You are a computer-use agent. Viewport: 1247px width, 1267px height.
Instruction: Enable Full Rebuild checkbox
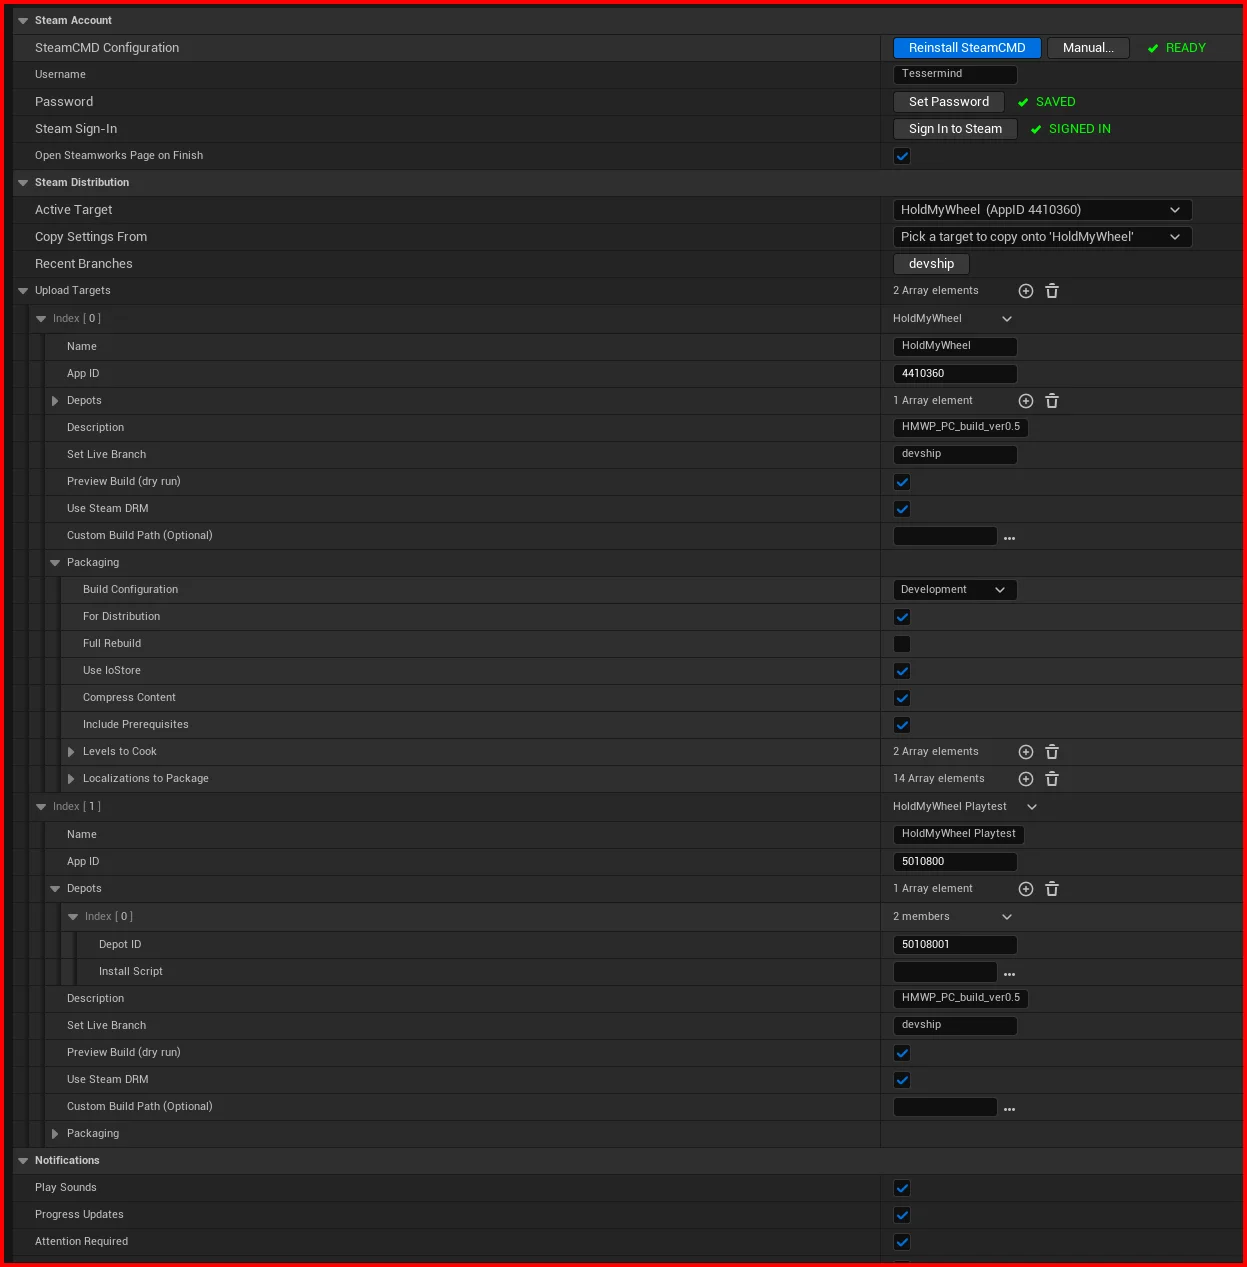click(x=902, y=644)
